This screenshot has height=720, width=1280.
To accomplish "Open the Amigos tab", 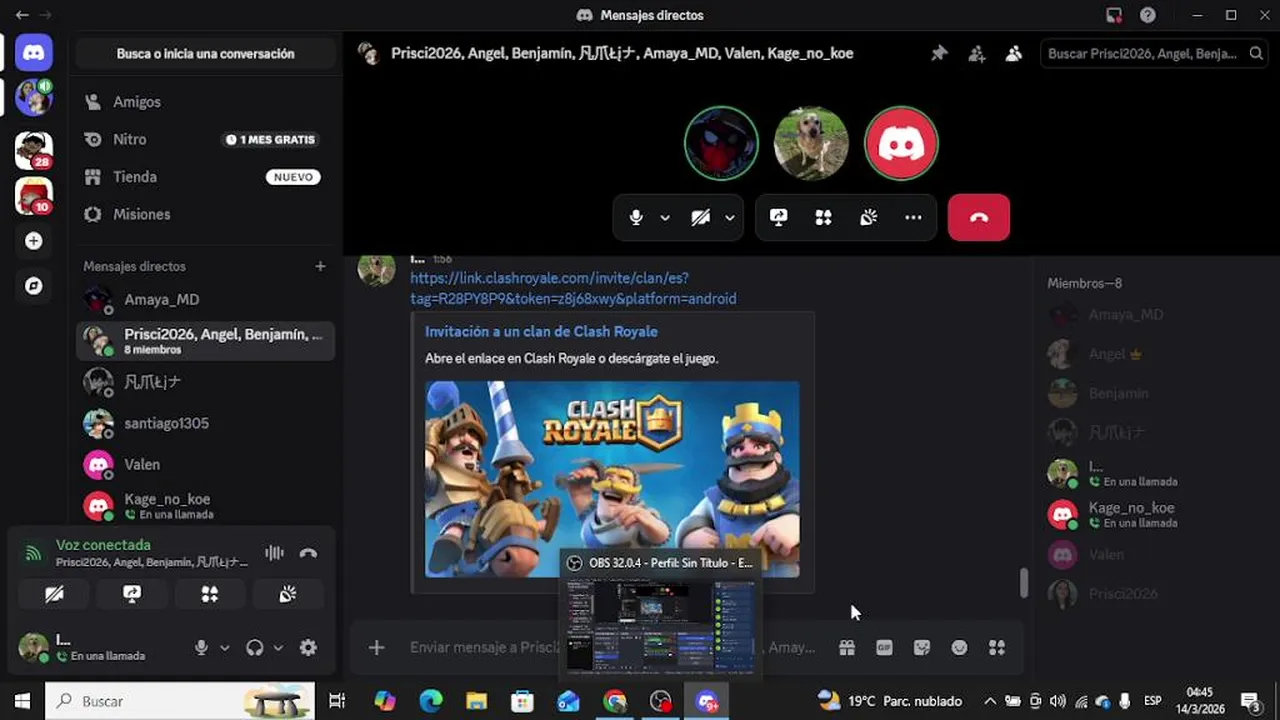I will point(205,102).
